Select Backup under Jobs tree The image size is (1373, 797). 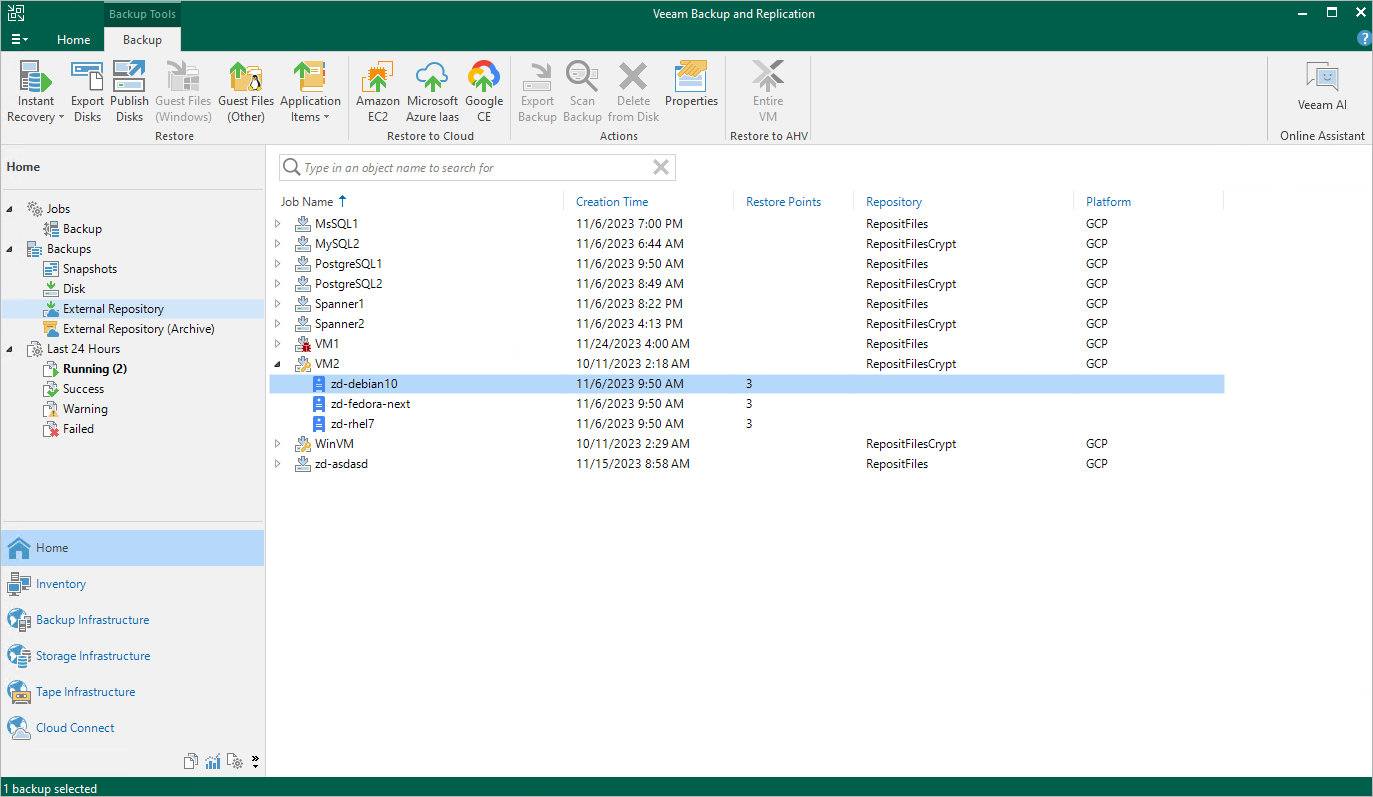pos(82,229)
